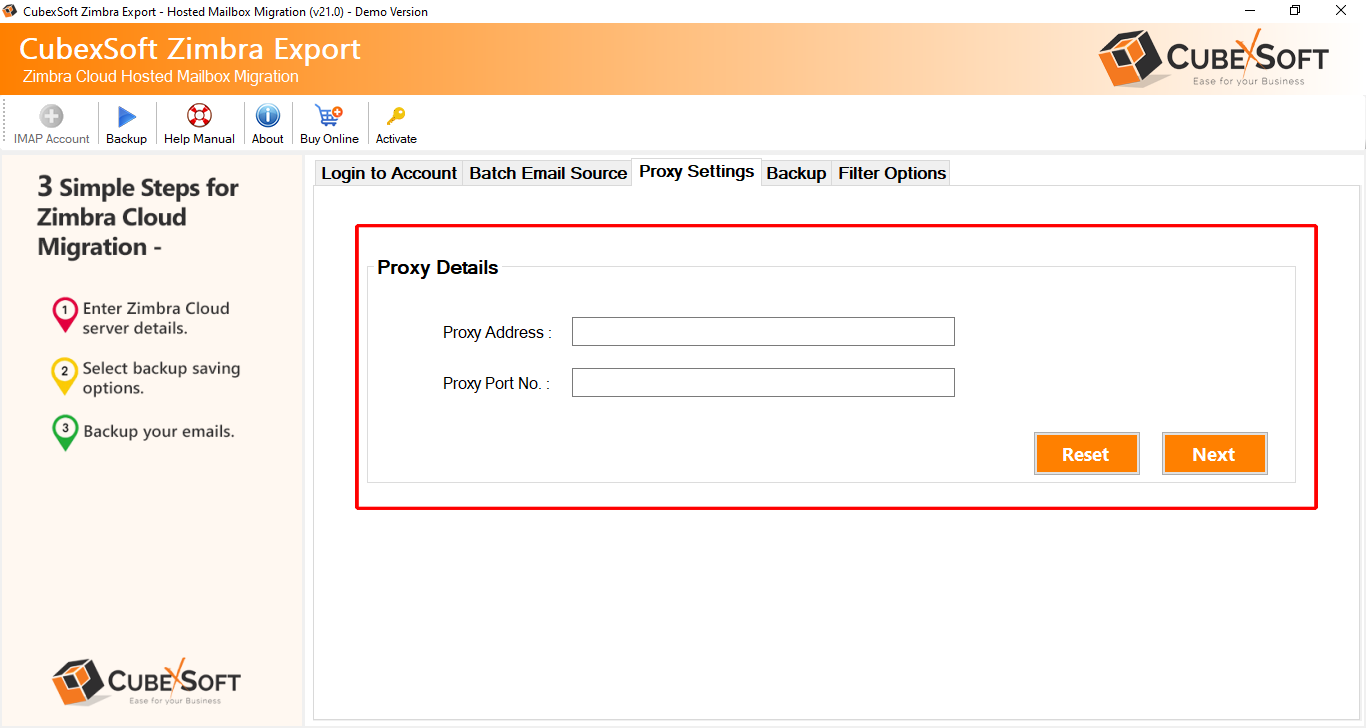Click the CubexSoft logo in left sidebar
Viewport: 1366px width, 728px height.
(x=146, y=681)
